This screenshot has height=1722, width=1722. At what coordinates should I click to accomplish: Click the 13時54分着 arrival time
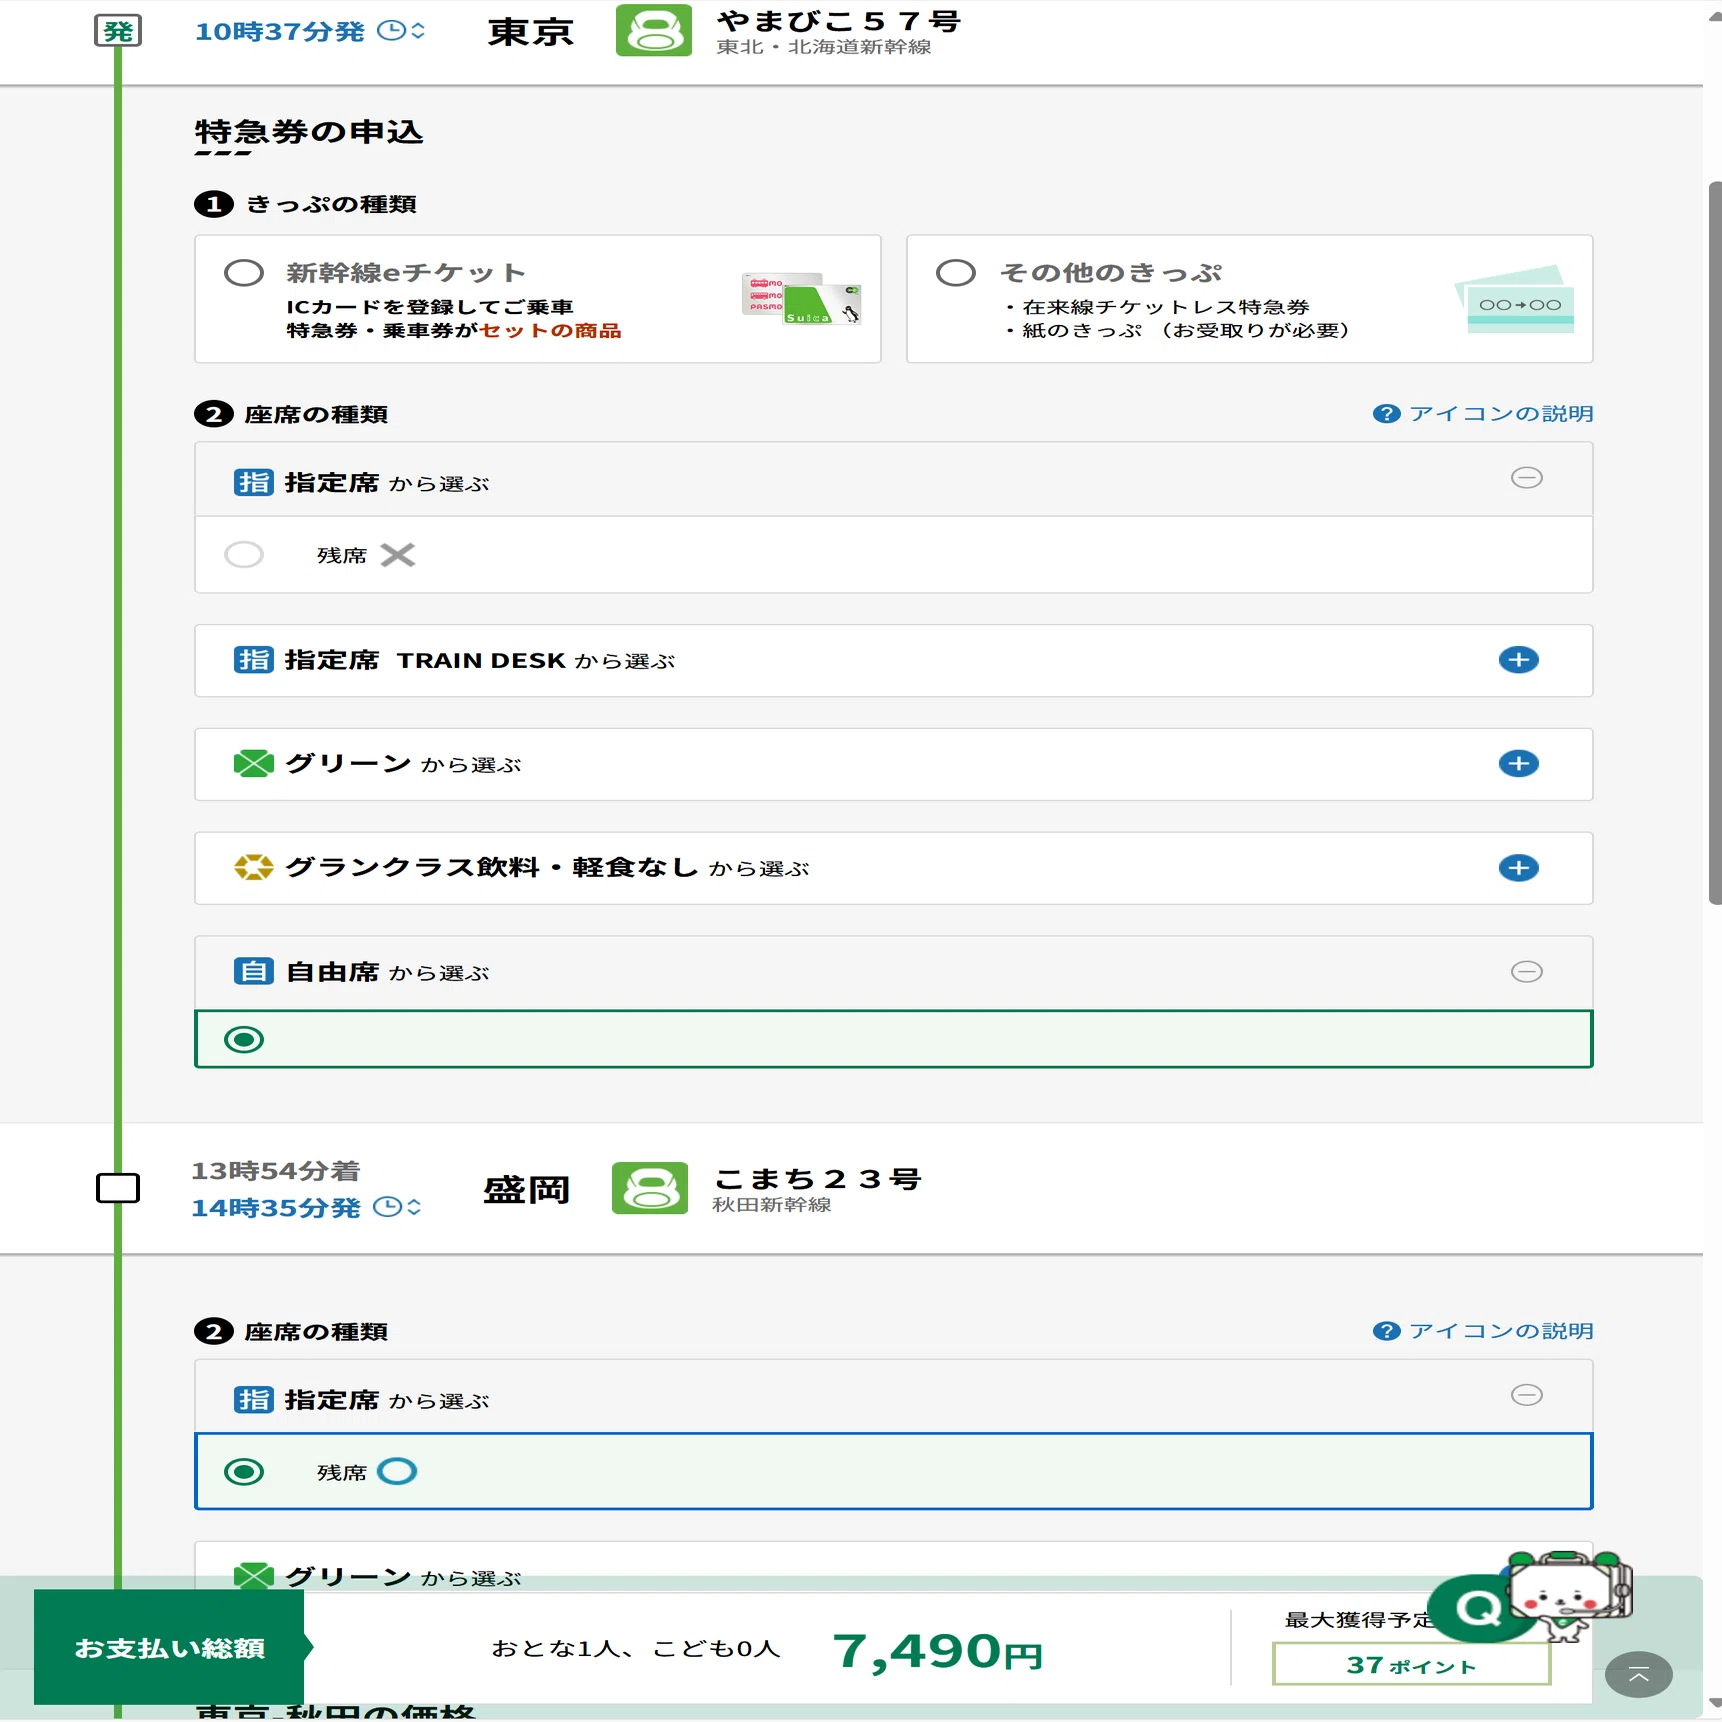click(275, 1171)
